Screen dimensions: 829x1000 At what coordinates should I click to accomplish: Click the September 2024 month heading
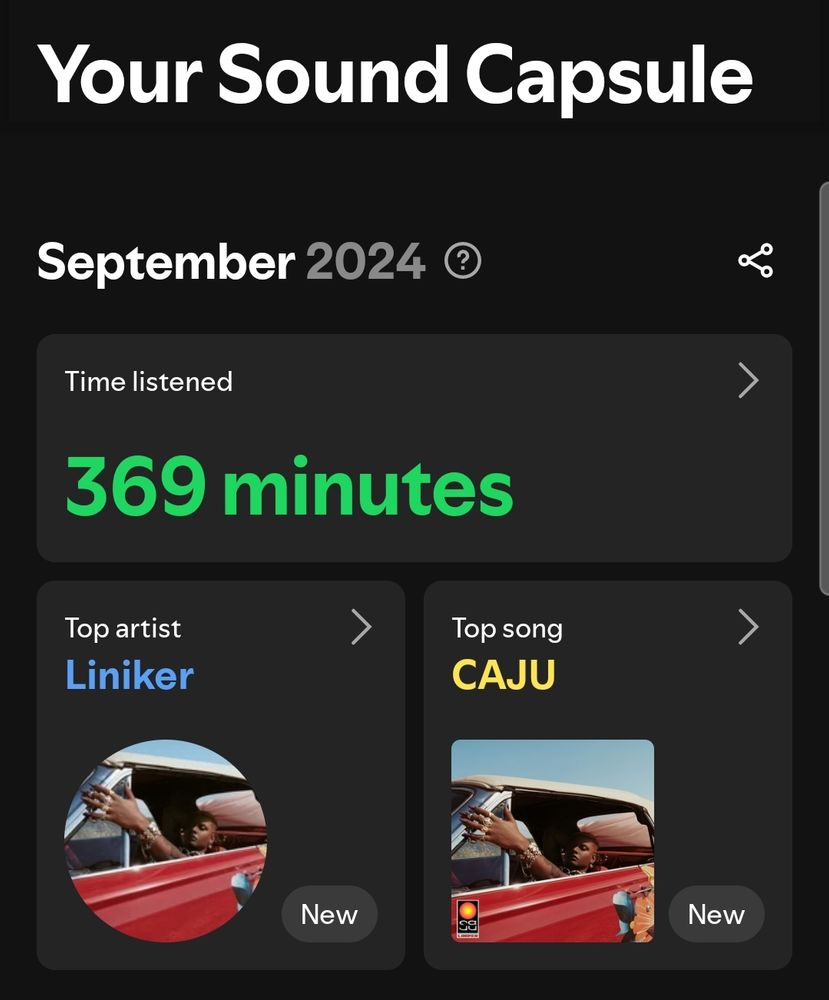(231, 261)
